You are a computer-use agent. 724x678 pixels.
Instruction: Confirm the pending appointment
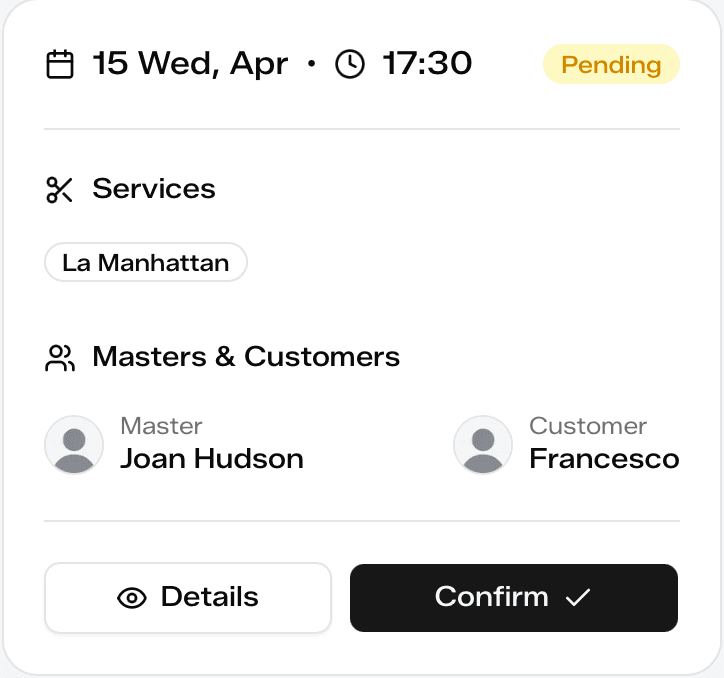(513, 598)
